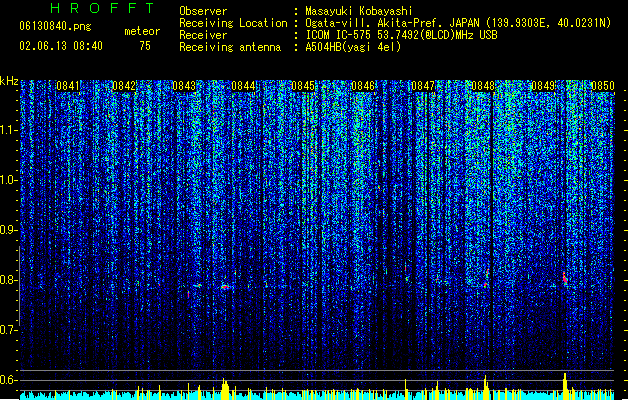Click the kHz axis unit label
This screenshot has height=400, width=629.
point(9,81)
